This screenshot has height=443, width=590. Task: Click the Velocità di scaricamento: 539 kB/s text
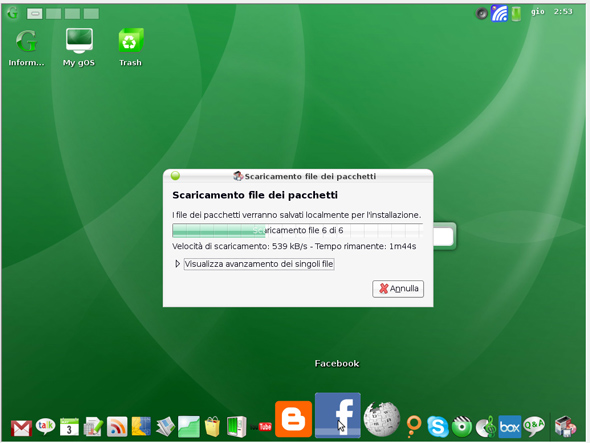240,246
